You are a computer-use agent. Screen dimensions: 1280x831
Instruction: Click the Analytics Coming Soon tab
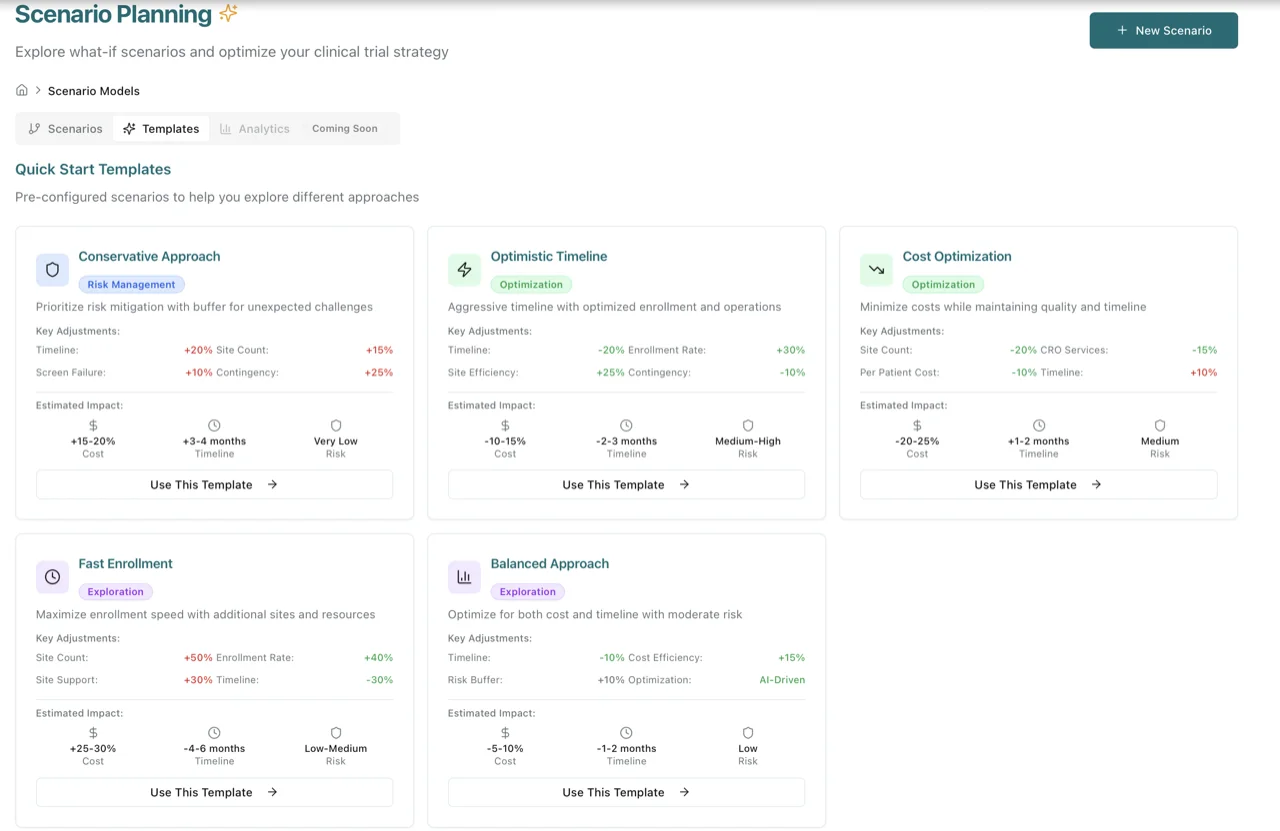pos(255,128)
